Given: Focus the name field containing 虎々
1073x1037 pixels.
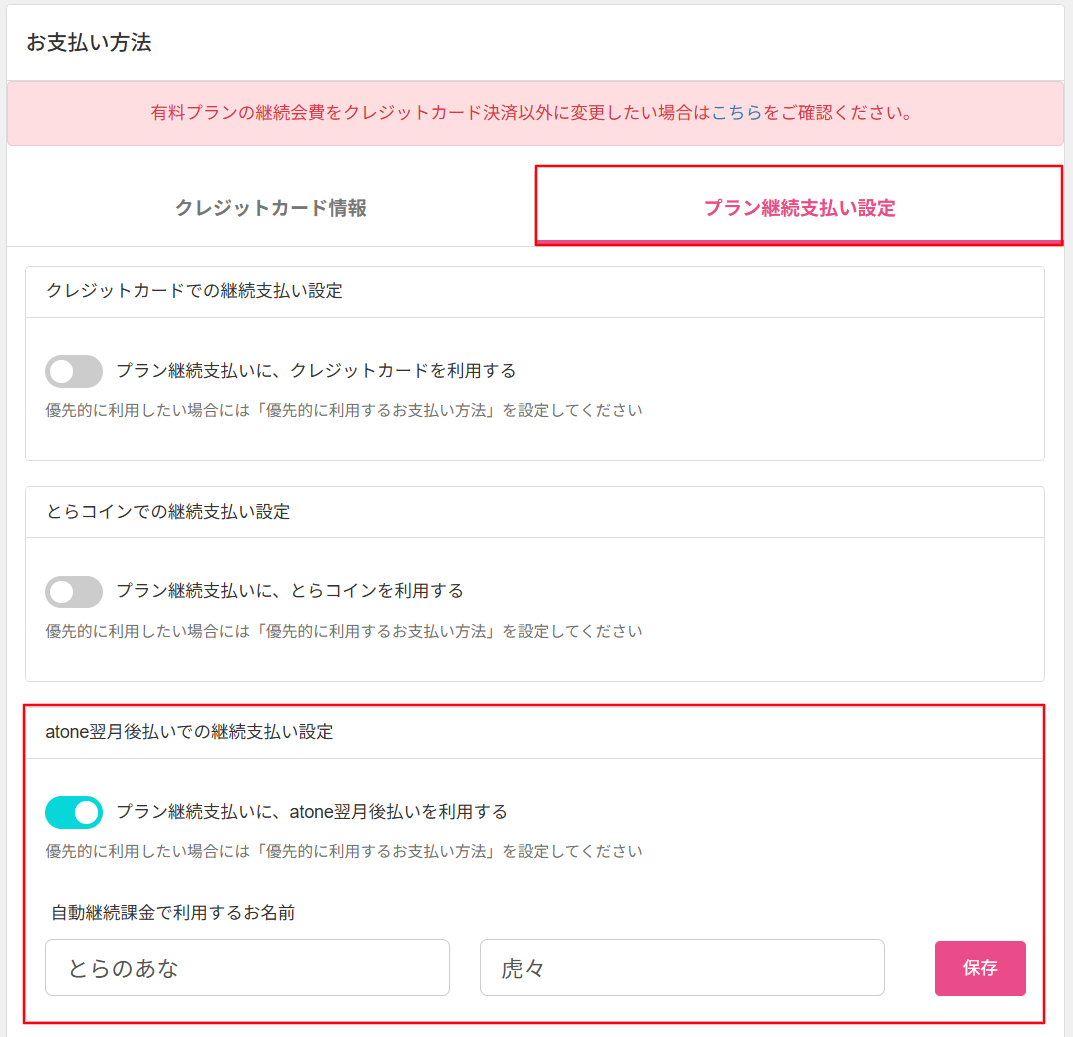Looking at the screenshot, I should point(682,968).
